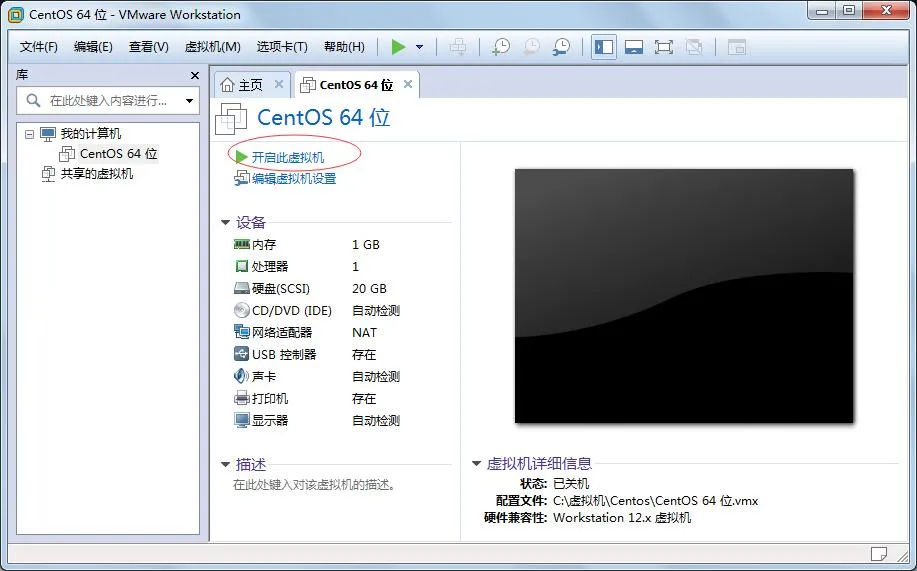The width and height of the screenshot is (917, 571).
Task: Toggle the thumbnail bar toolbar icon
Action: 634,47
